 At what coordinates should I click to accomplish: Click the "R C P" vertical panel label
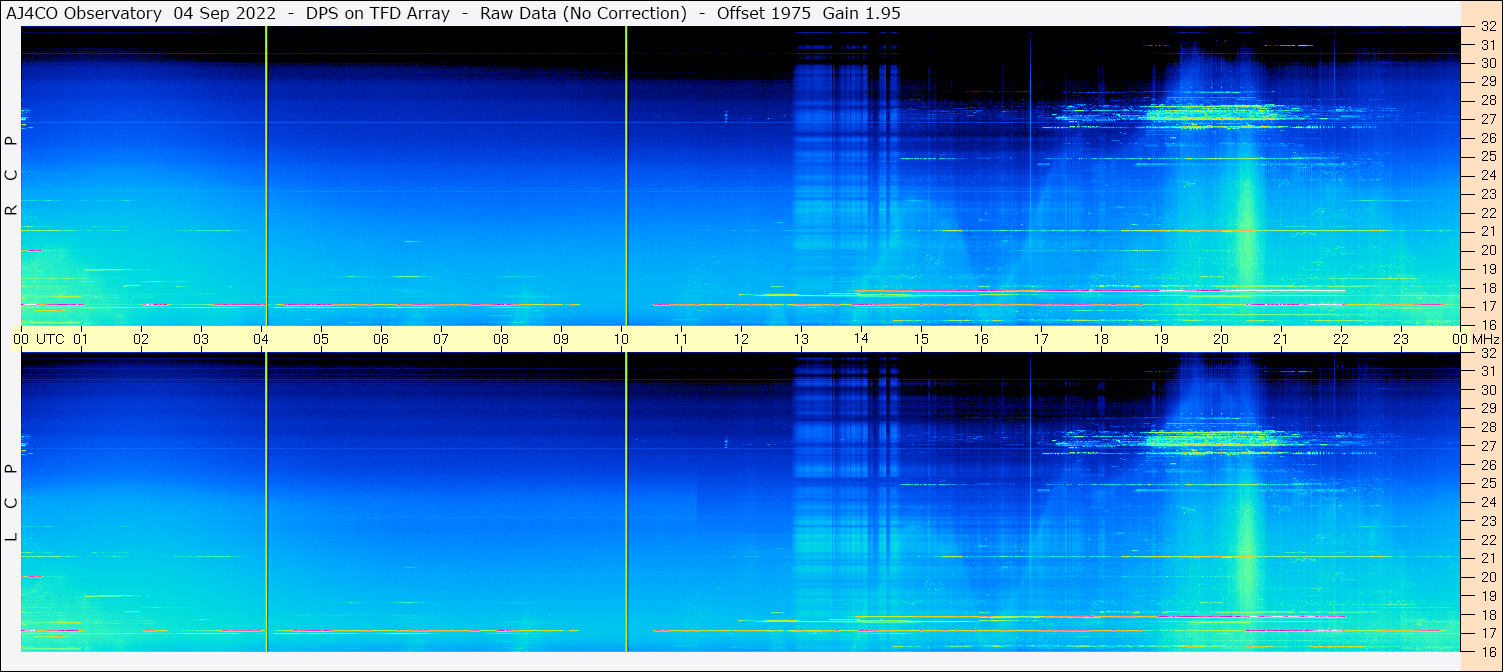coord(12,175)
